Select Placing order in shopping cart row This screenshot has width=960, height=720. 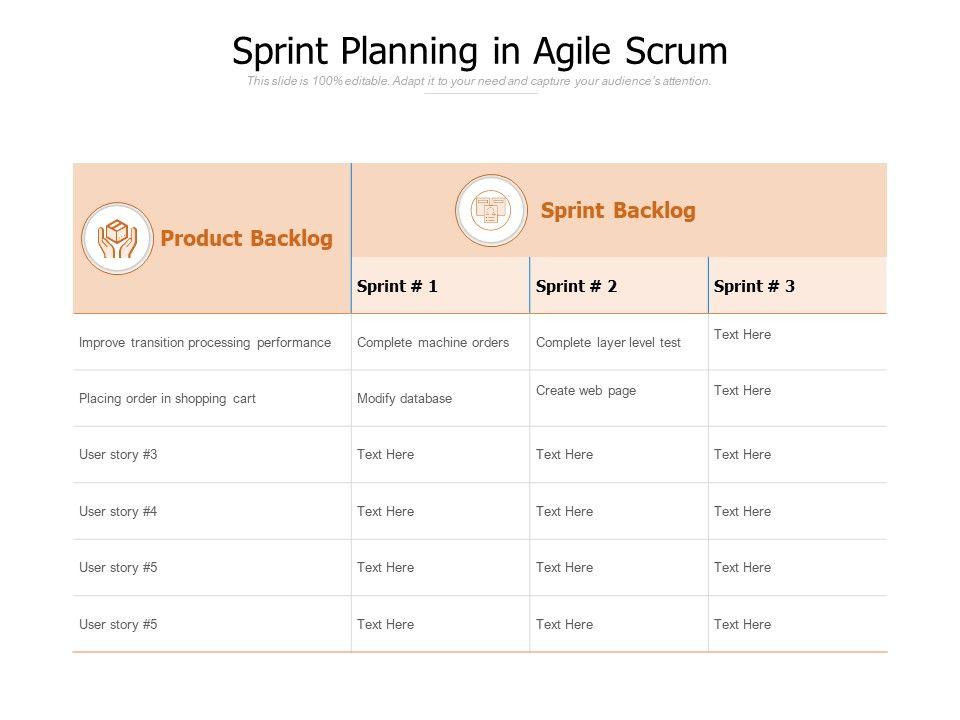[167, 398]
